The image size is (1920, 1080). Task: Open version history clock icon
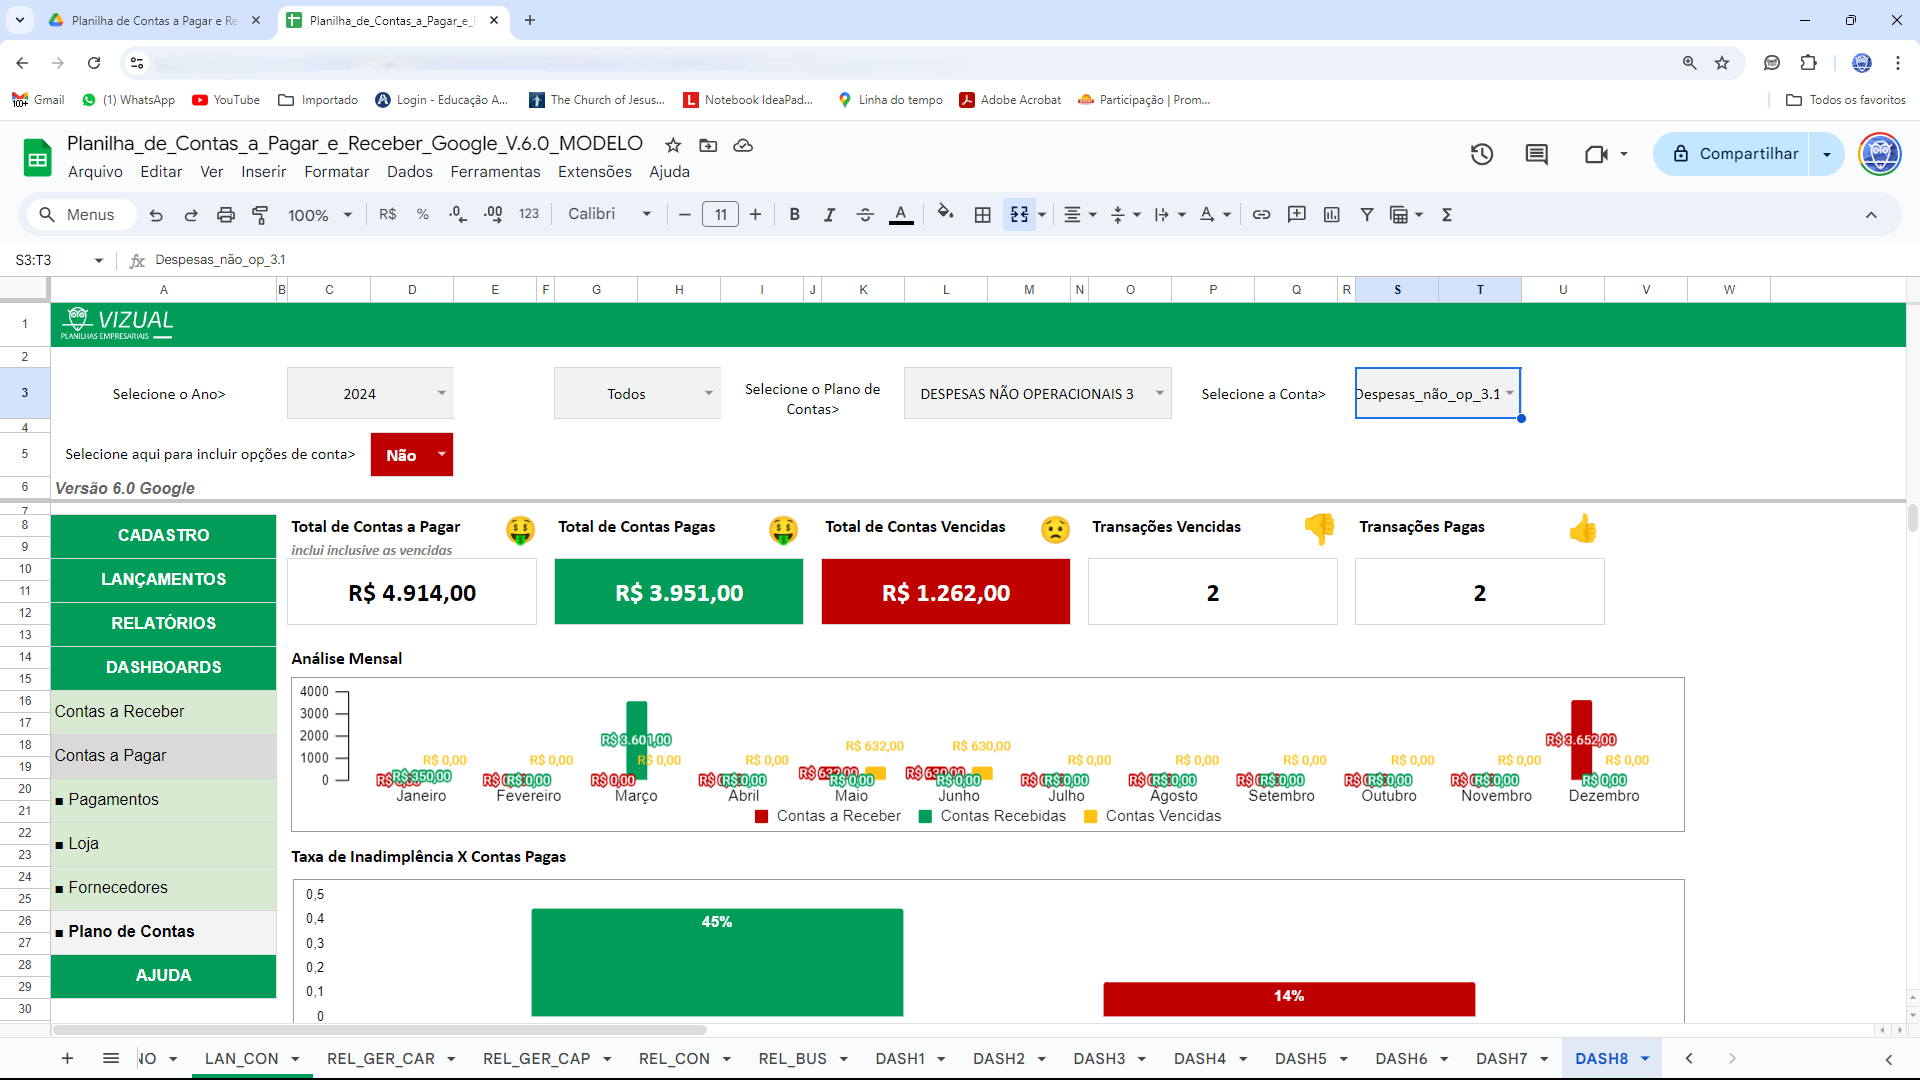(1481, 154)
